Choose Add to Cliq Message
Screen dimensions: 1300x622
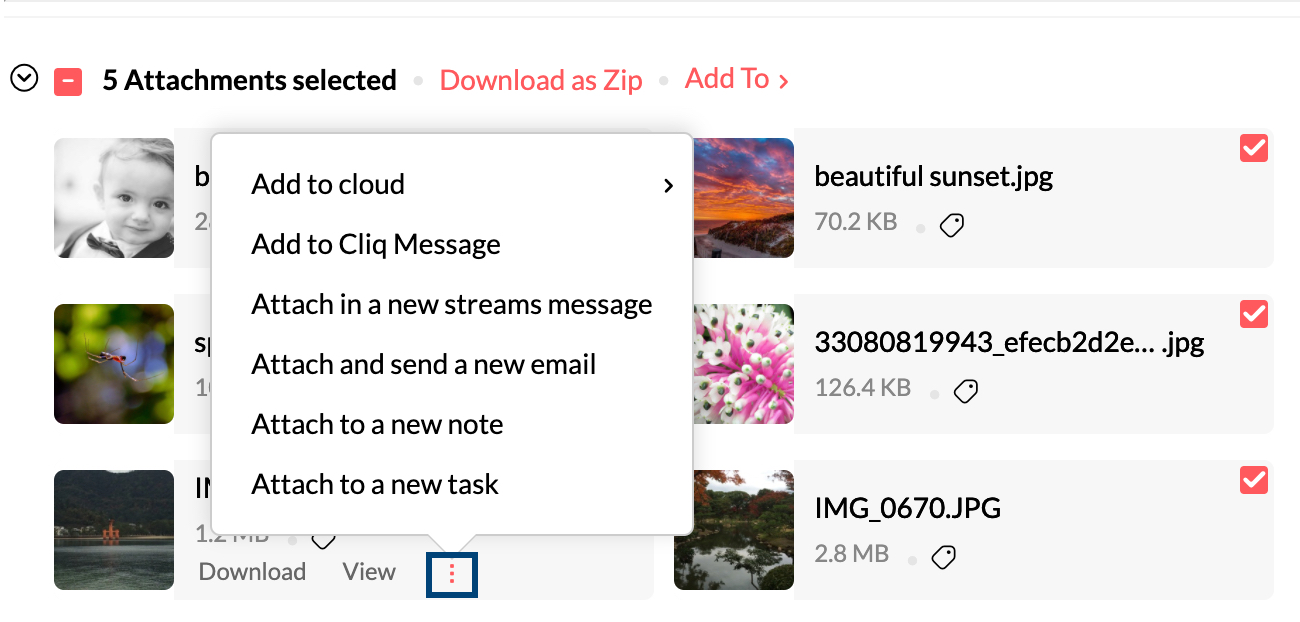click(x=376, y=244)
